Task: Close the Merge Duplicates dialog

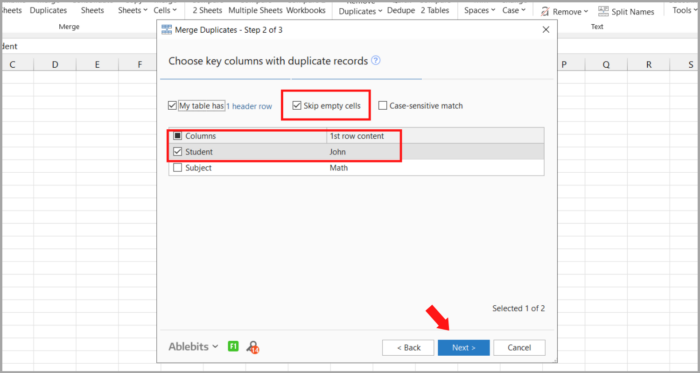Action: tap(546, 30)
